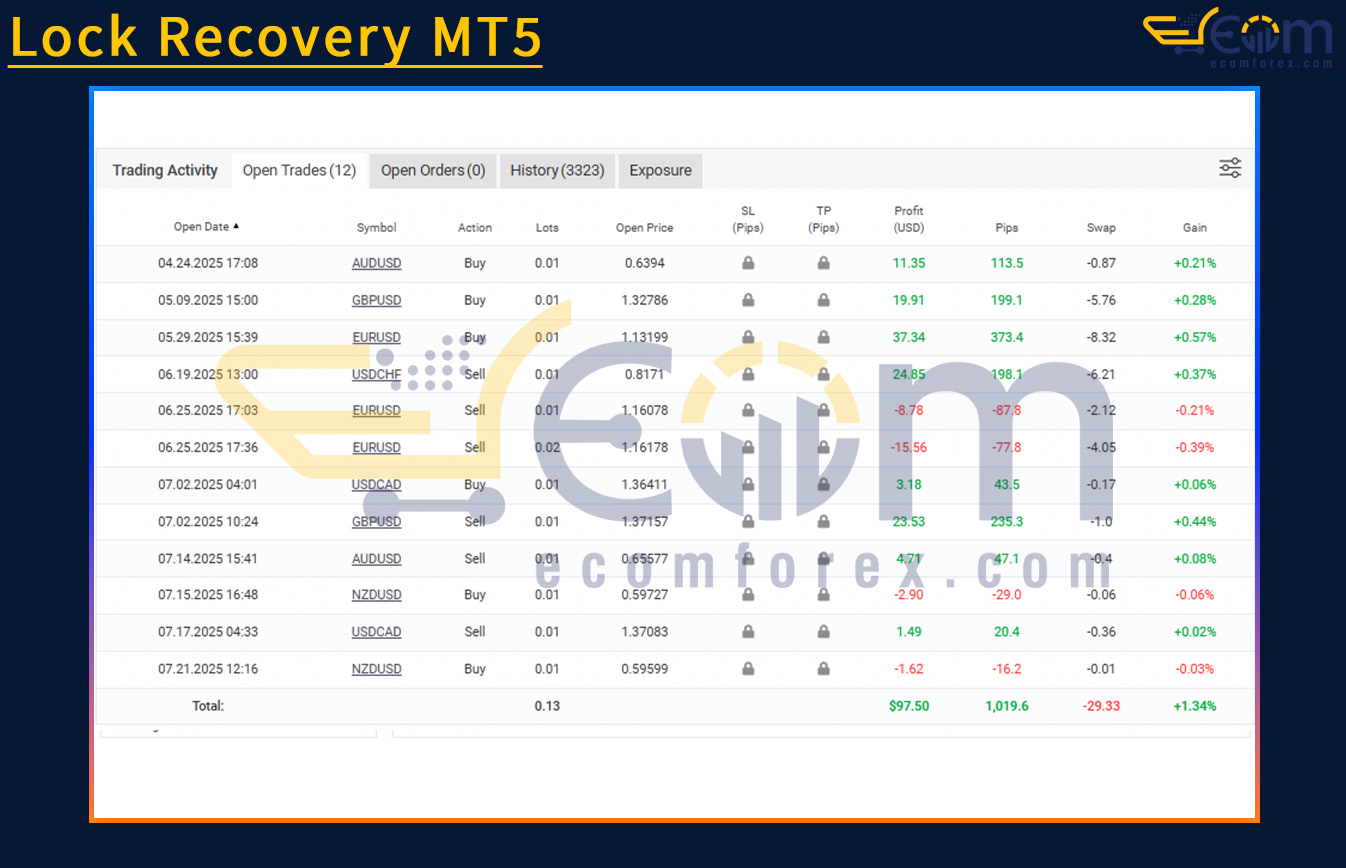Open NZDUSD link dated 07.15.2025
Image resolution: width=1346 pixels, height=868 pixels.
376,595
